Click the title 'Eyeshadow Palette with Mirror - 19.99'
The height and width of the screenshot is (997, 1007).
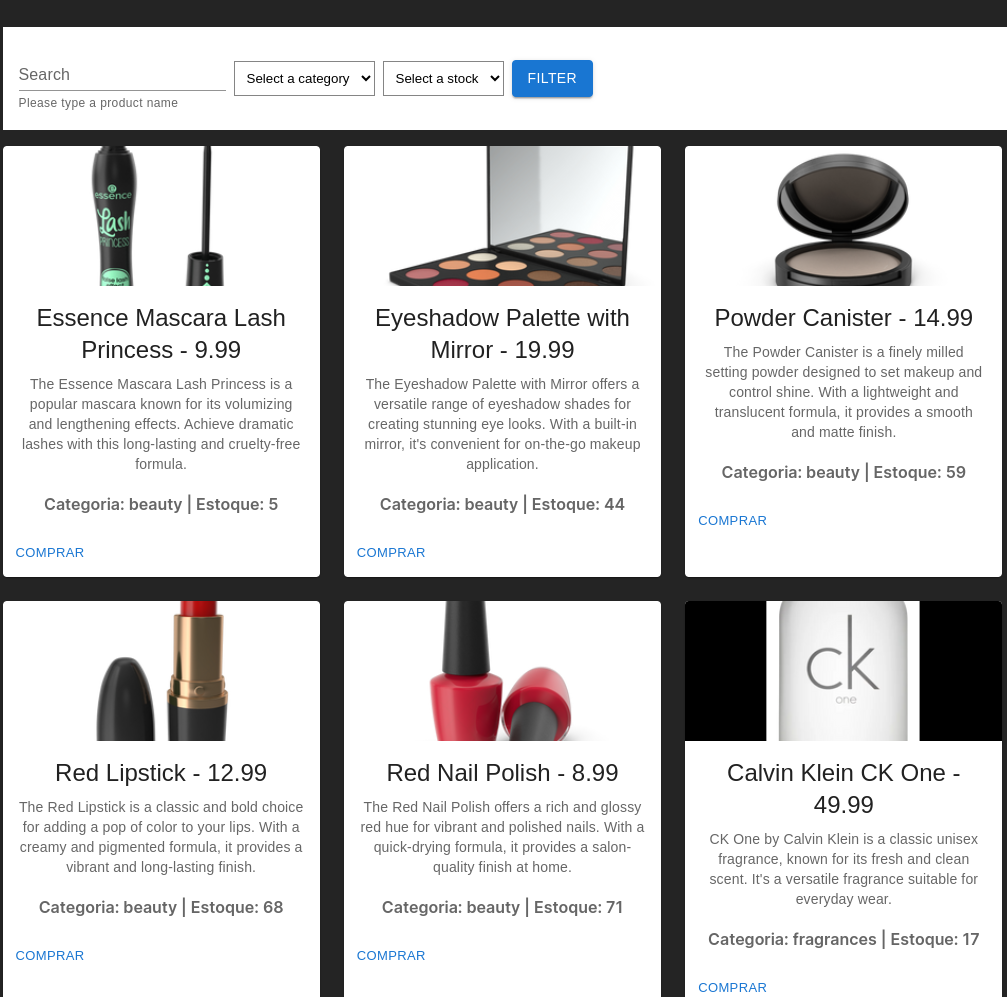[x=502, y=334]
